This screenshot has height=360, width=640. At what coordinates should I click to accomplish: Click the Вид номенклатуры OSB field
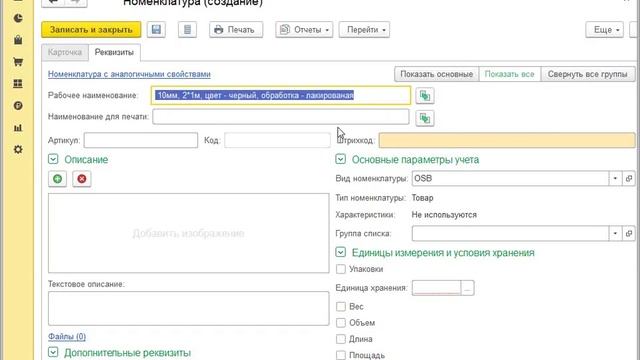click(511, 178)
